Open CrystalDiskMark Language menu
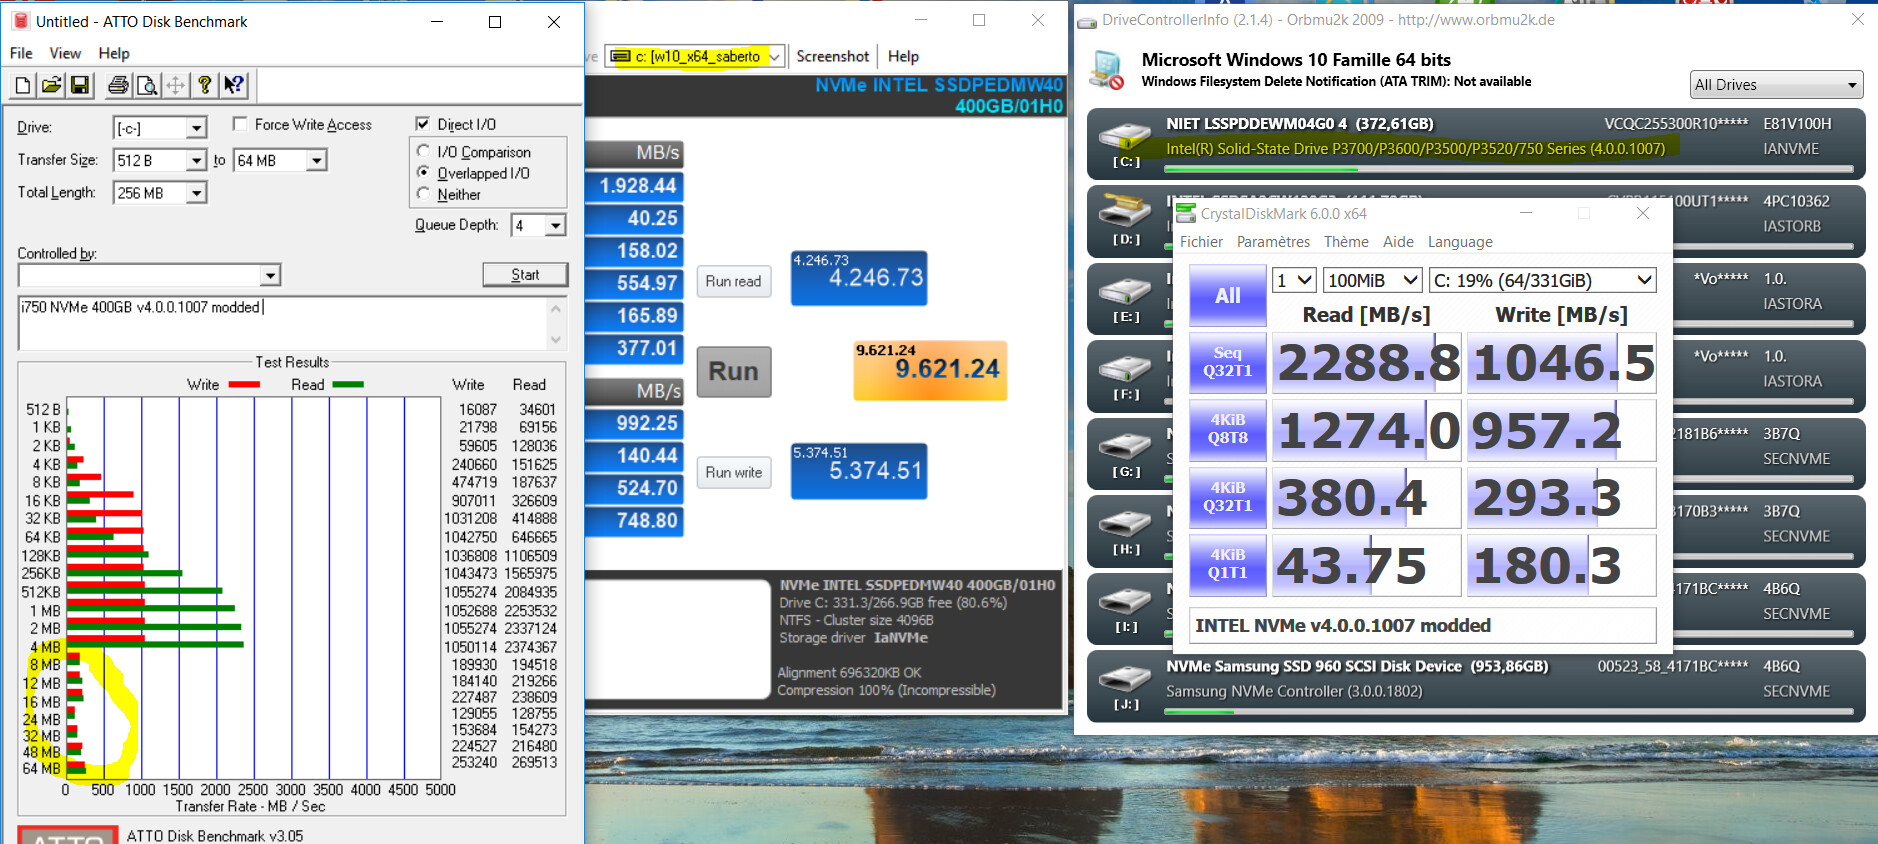1878x844 pixels. (1460, 242)
